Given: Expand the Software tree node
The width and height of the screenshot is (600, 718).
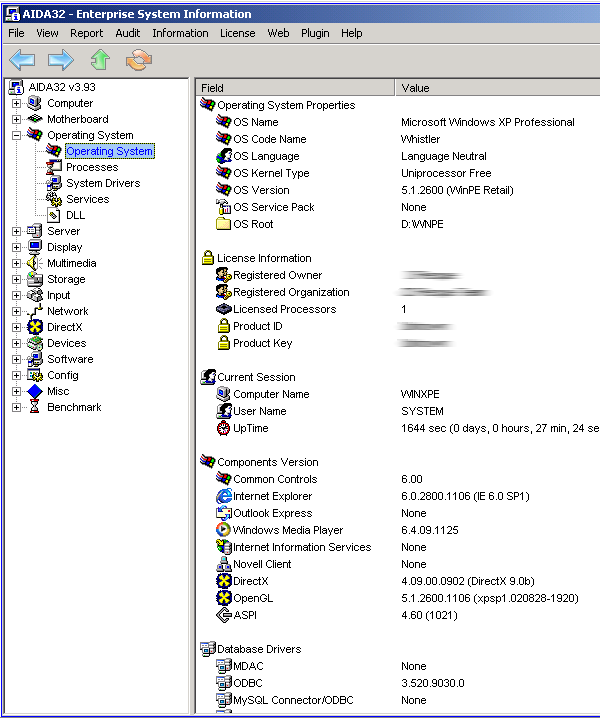Looking at the screenshot, I should [16, 359].
